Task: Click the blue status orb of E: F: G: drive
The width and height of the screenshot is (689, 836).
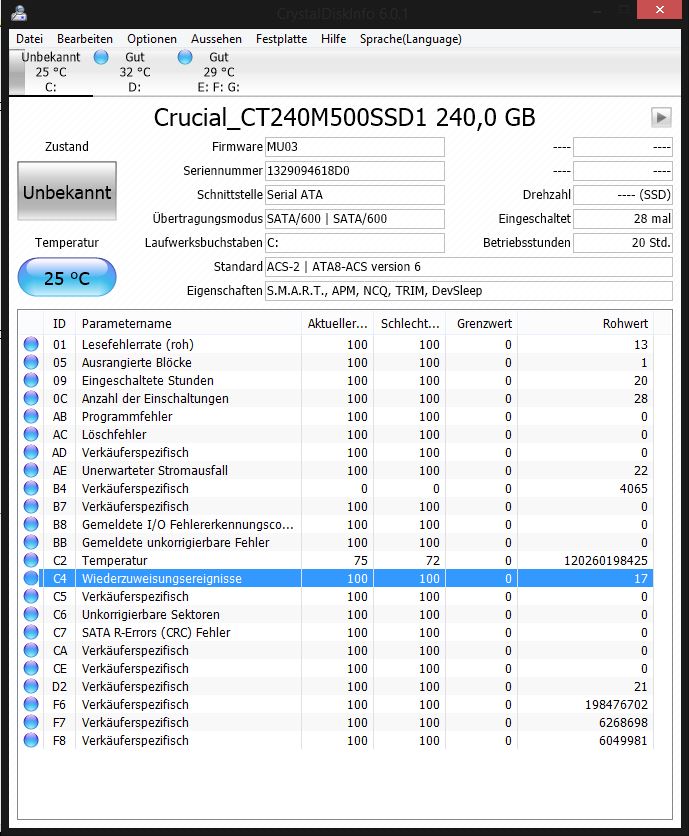Action: (185, 57)
